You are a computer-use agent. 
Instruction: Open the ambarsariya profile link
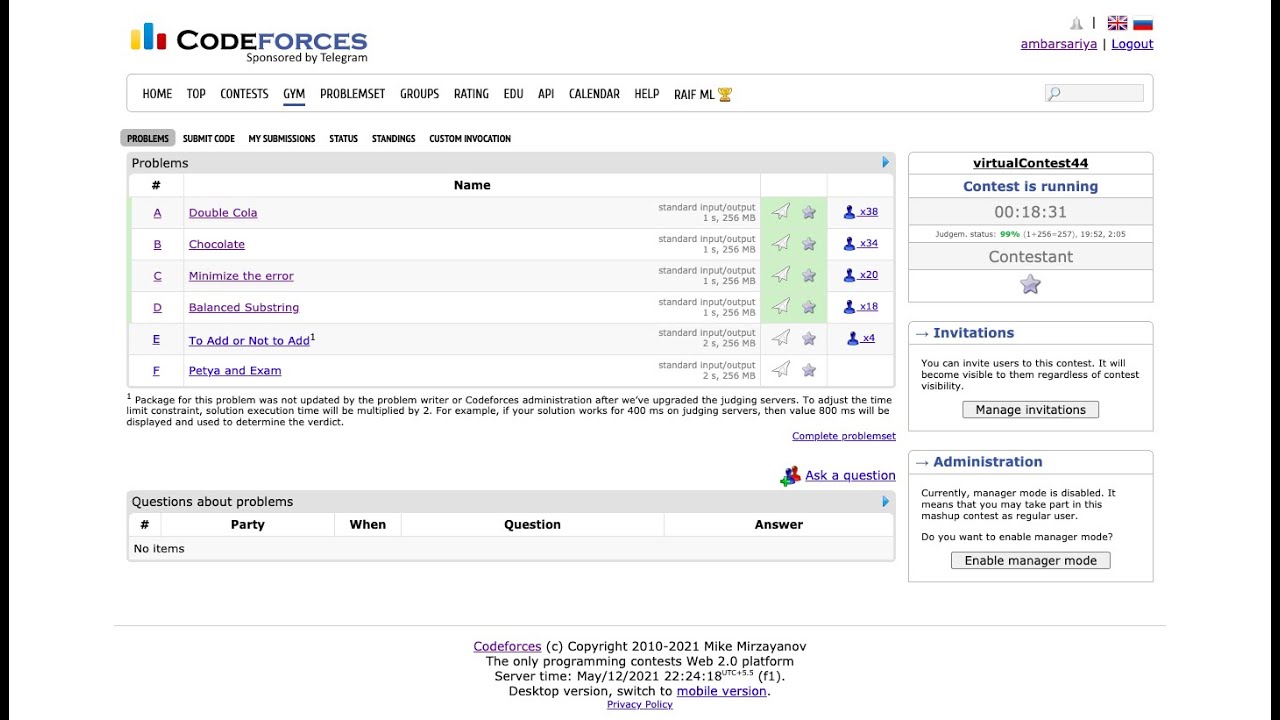coord(1059,44)
